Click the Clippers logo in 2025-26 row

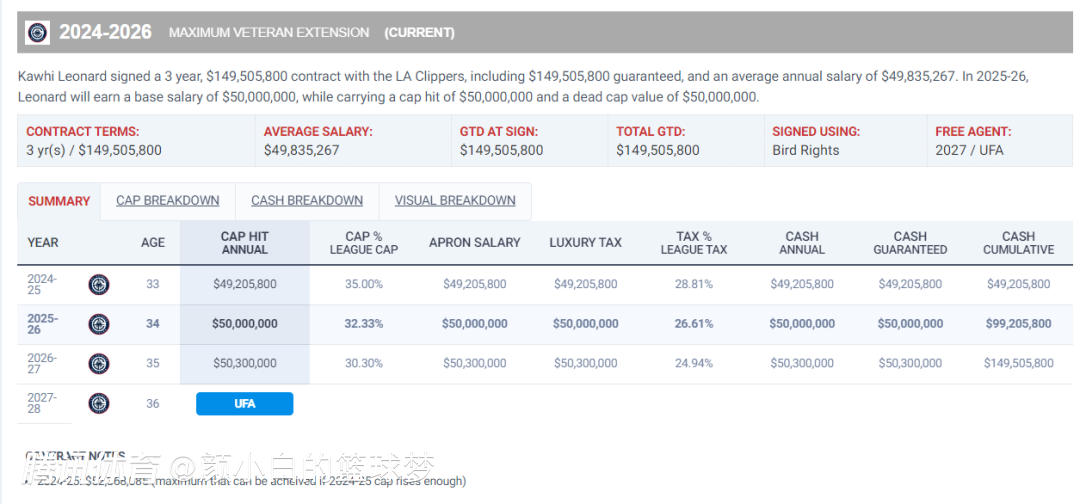99,324
